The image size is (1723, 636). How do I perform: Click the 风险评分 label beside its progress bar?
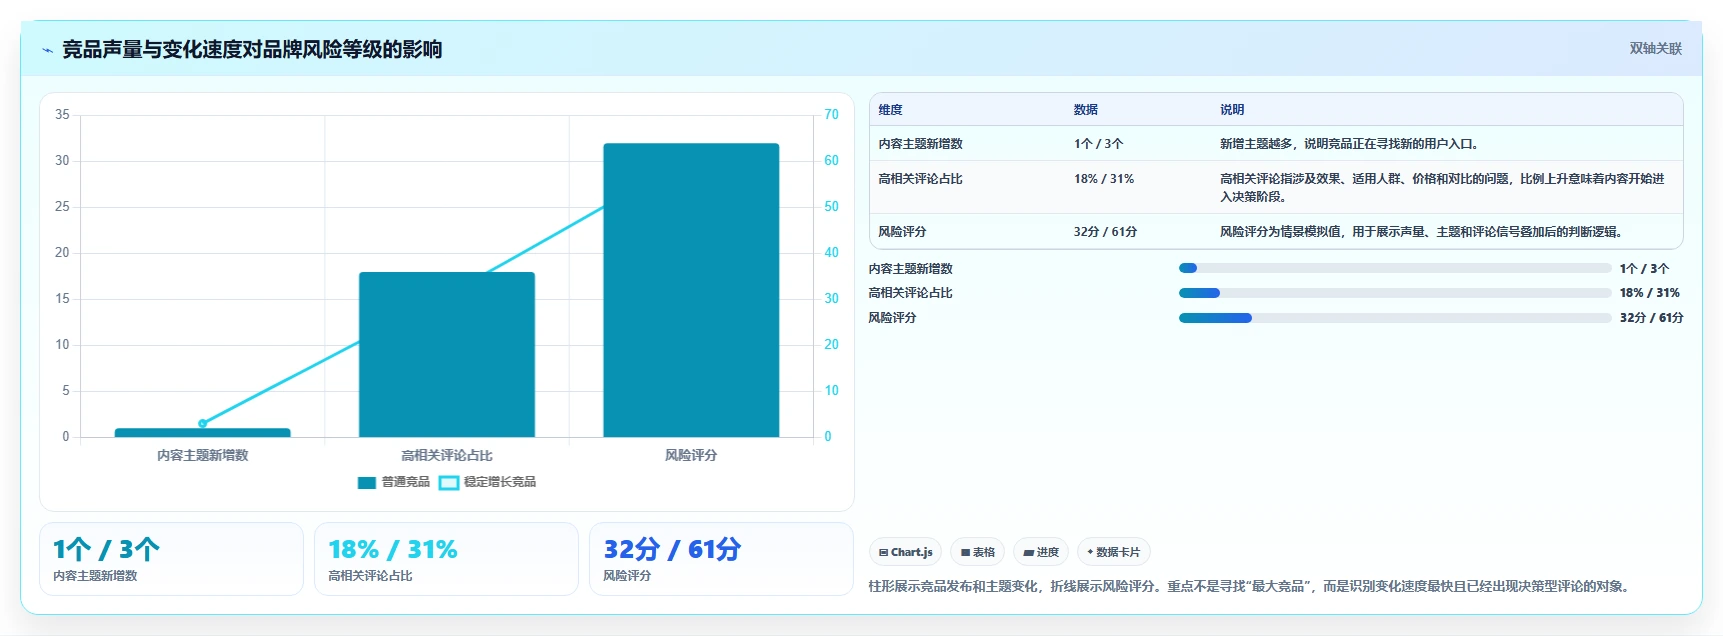(x=893, y=318)
